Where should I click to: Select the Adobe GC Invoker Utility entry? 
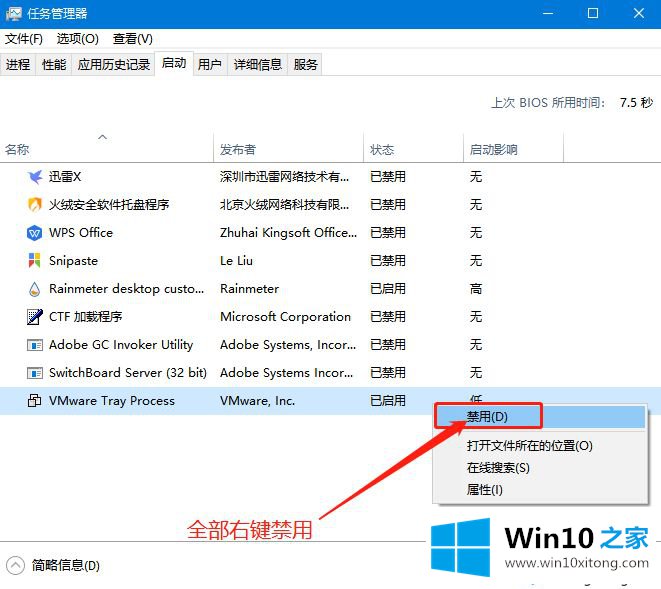point(121,345)
